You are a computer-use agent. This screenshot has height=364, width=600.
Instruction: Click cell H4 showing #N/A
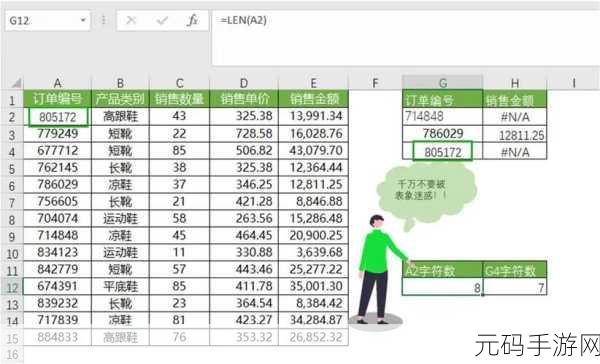point(515,151)
